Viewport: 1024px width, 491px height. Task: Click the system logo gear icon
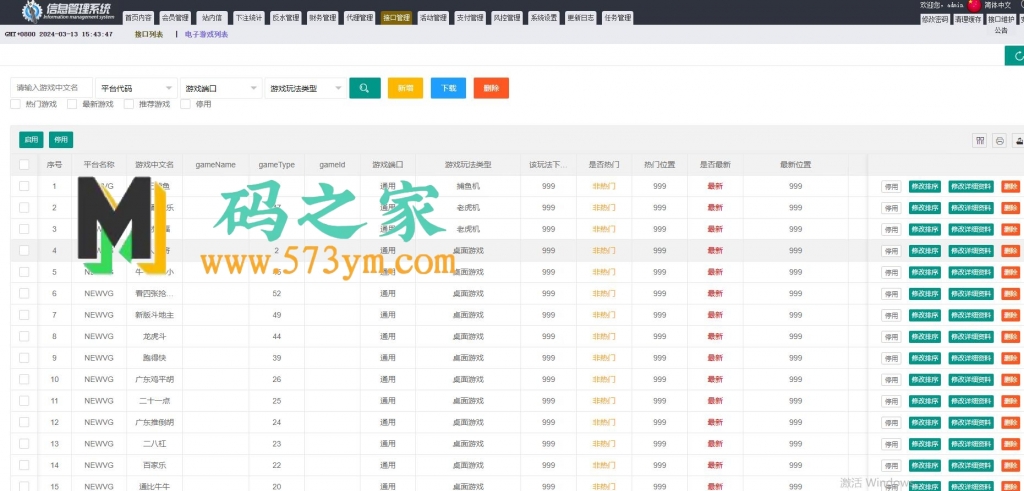(32, 11)
